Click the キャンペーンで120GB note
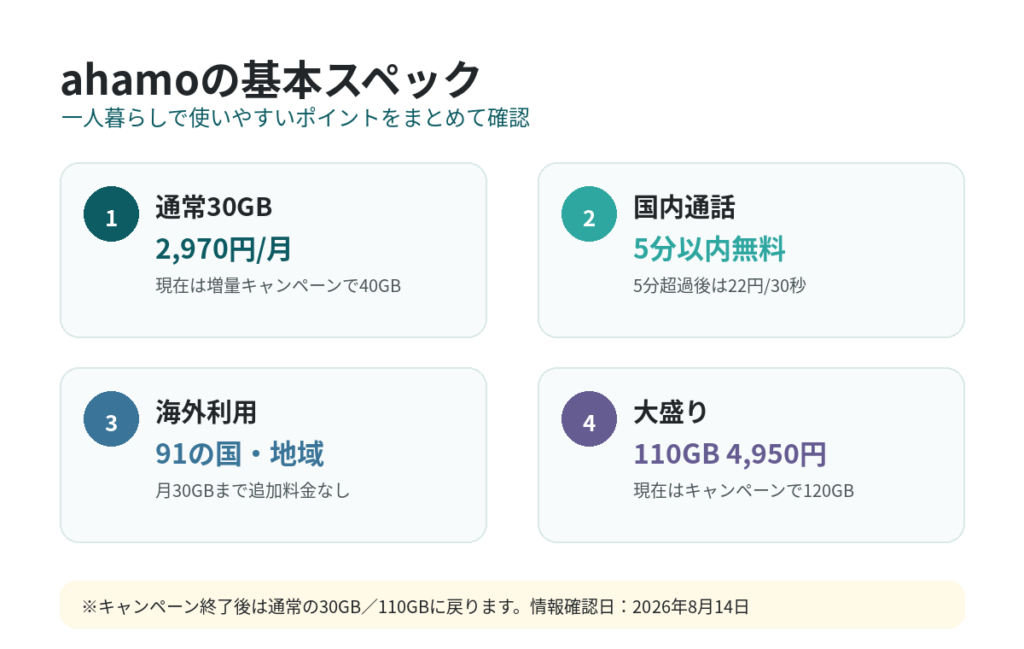 coord(744,491)
